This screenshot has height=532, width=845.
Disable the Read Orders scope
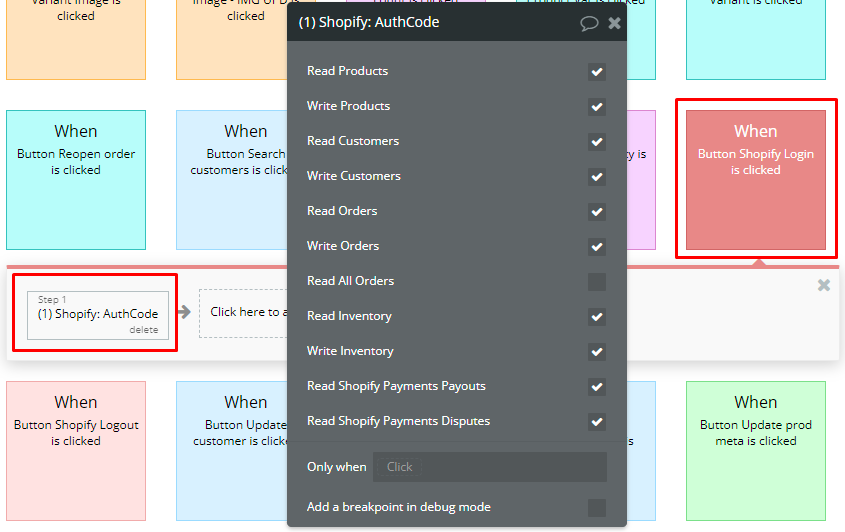pos(597,212)
